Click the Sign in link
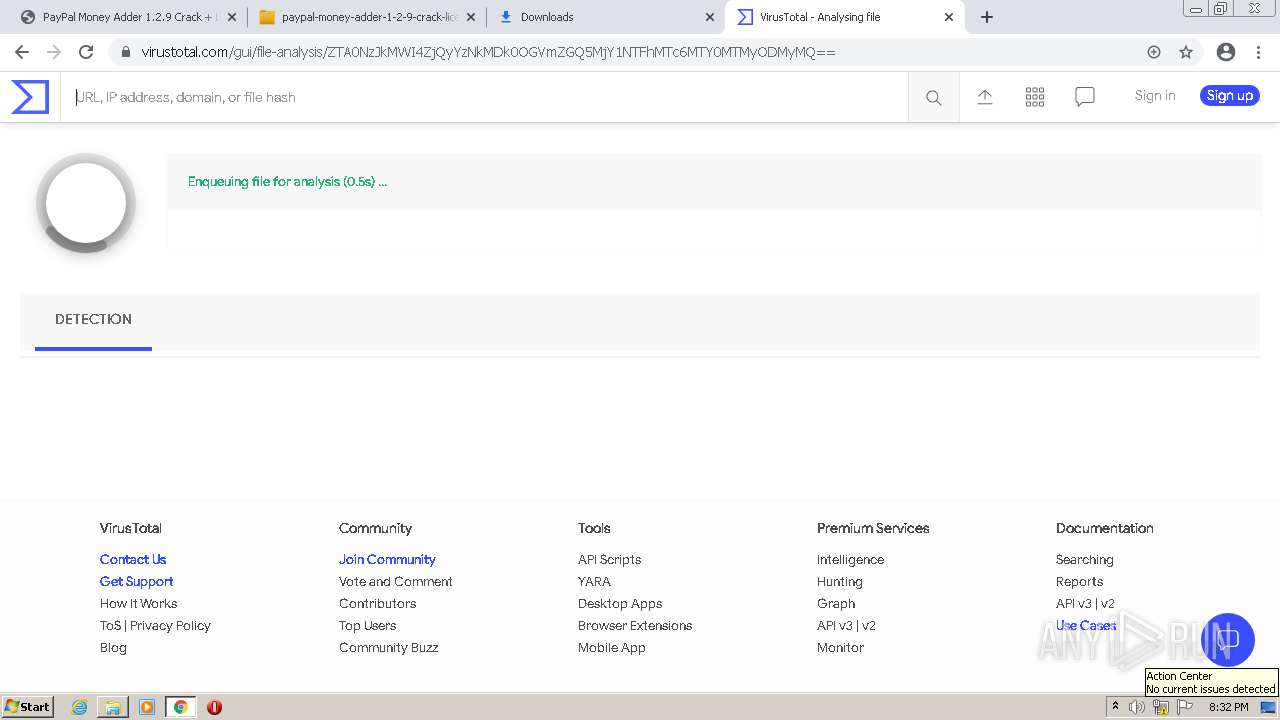 pos(1155,96)
